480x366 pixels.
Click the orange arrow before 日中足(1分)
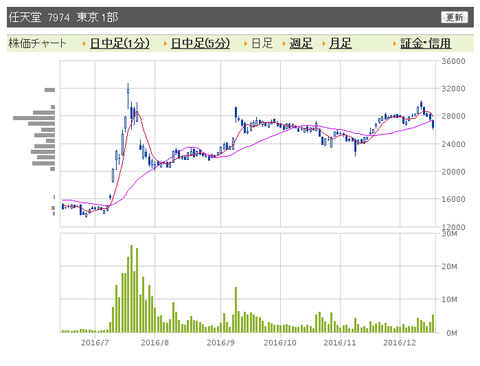(84, 44)
